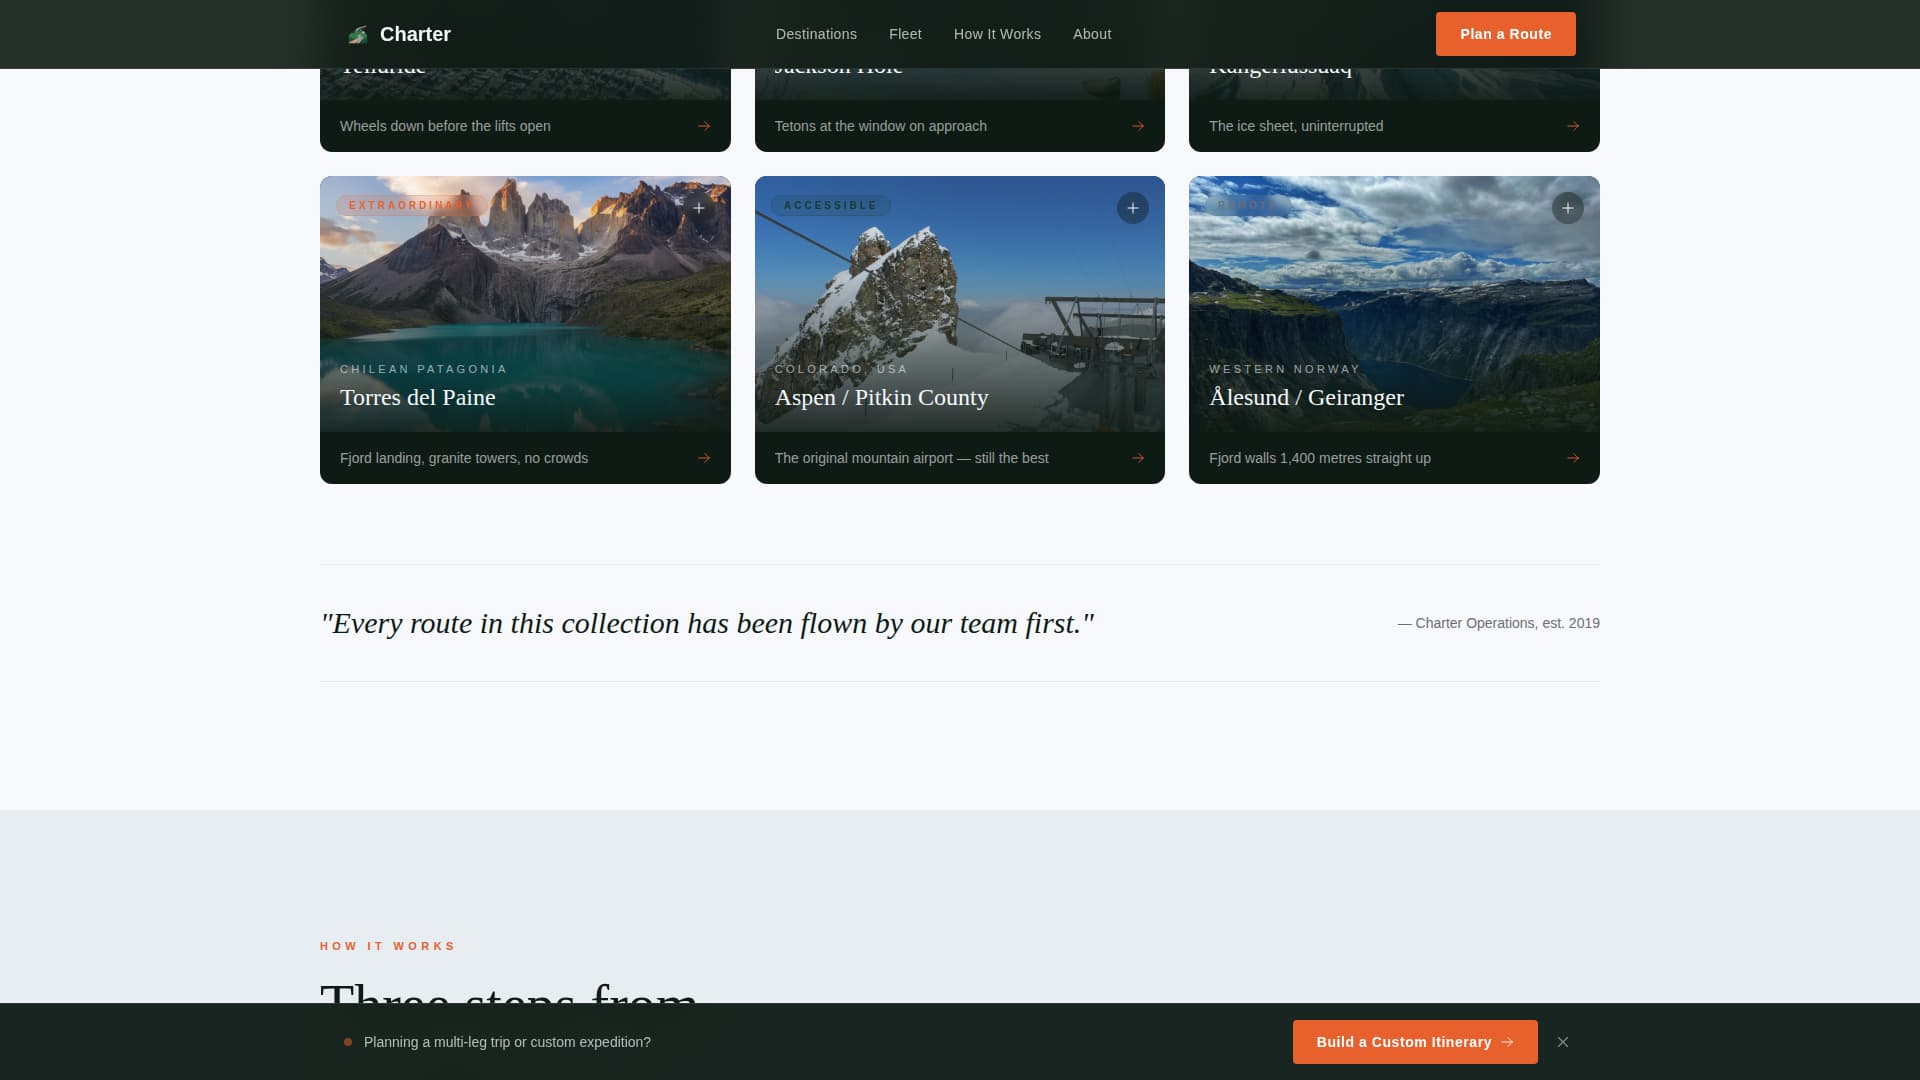Click the ACCESSIBLE tag on Aspen card
Viewport: 1920px width, 1080px height.
pos(830,205)
